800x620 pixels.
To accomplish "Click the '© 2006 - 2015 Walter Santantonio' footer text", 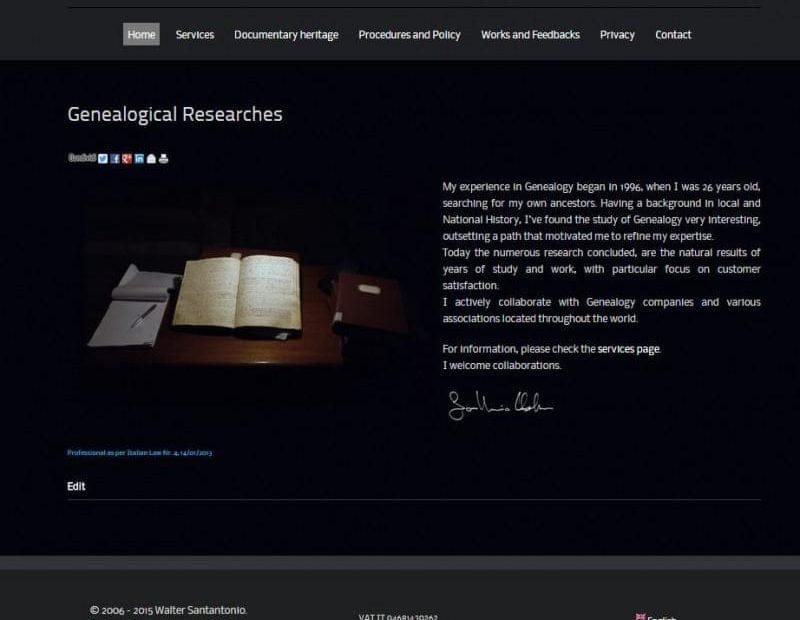I will tap(168, 610).
